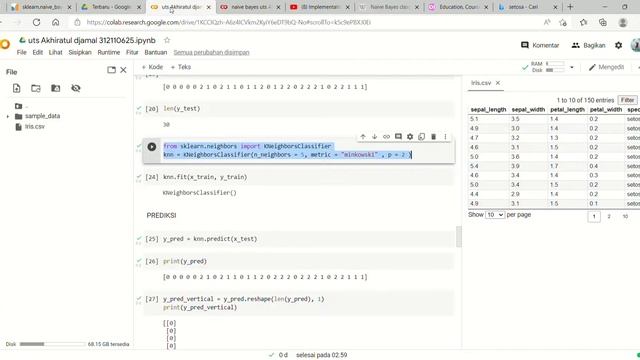Viewport: 640px width, 360px height.
Task: Select the iris.csv file in tree
Action: tap(35, 127)
